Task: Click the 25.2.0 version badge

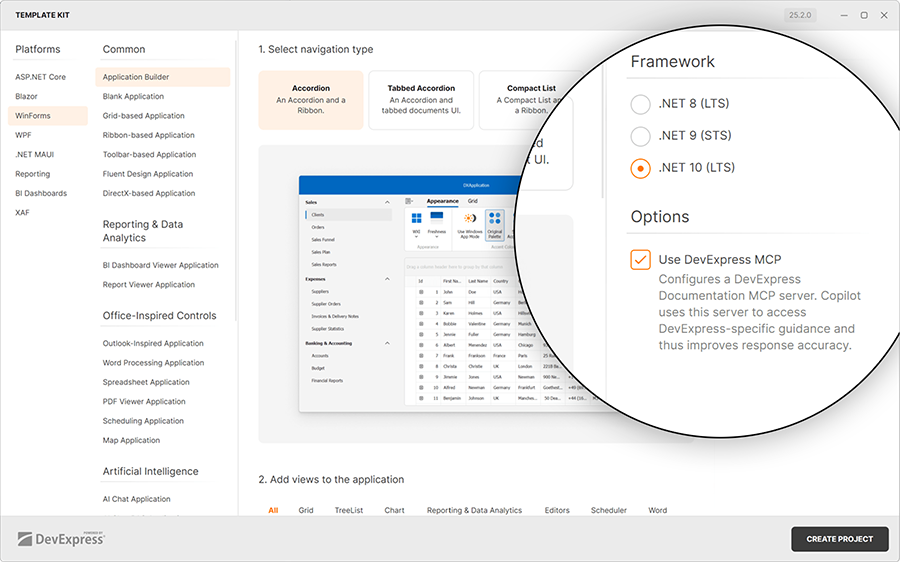Action: (800, 15)
